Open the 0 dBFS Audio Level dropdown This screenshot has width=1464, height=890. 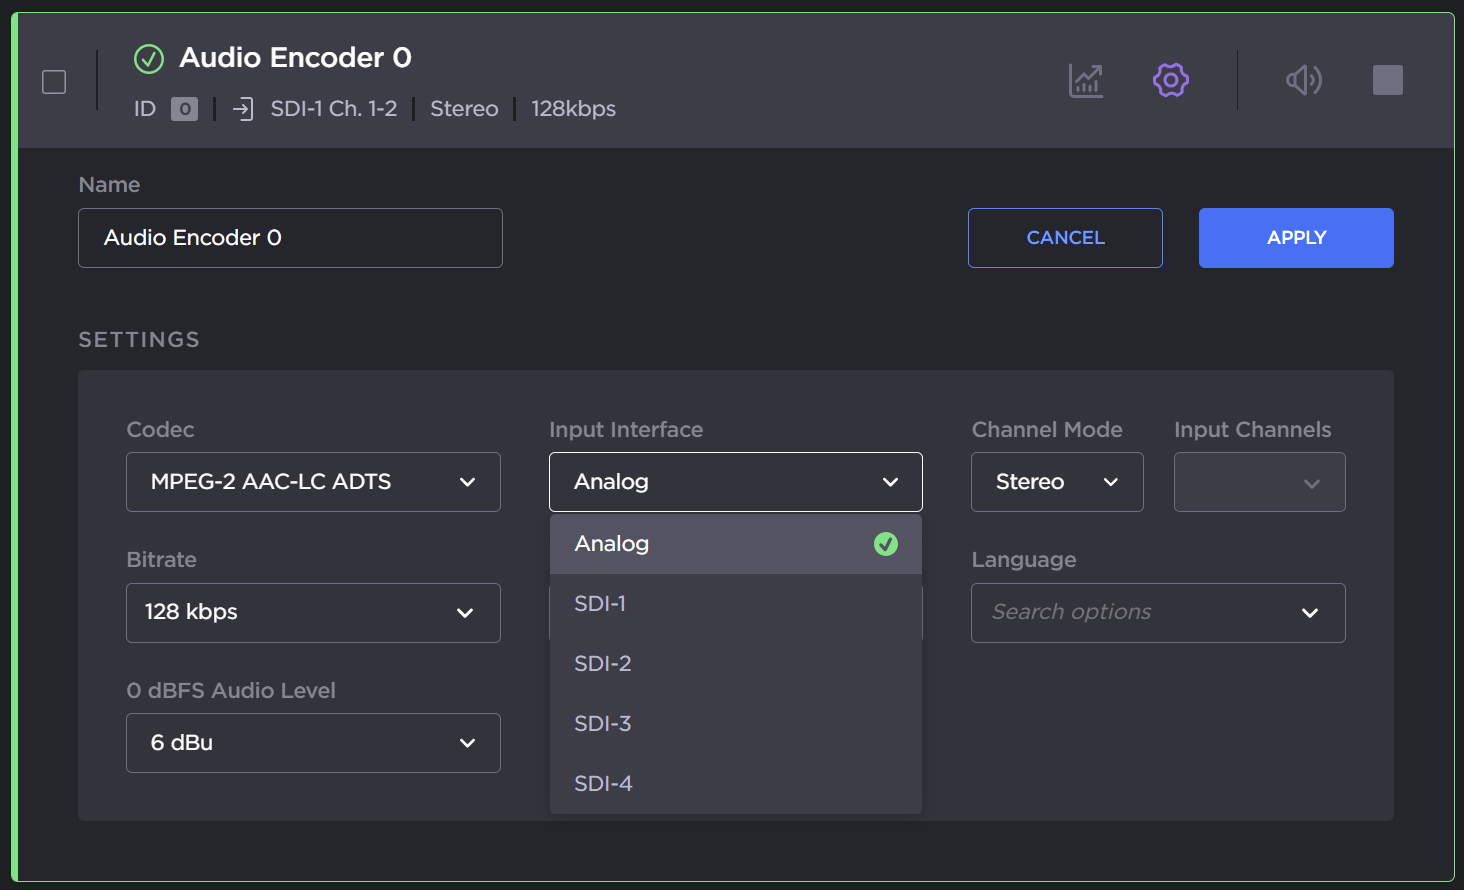(313, 743)
